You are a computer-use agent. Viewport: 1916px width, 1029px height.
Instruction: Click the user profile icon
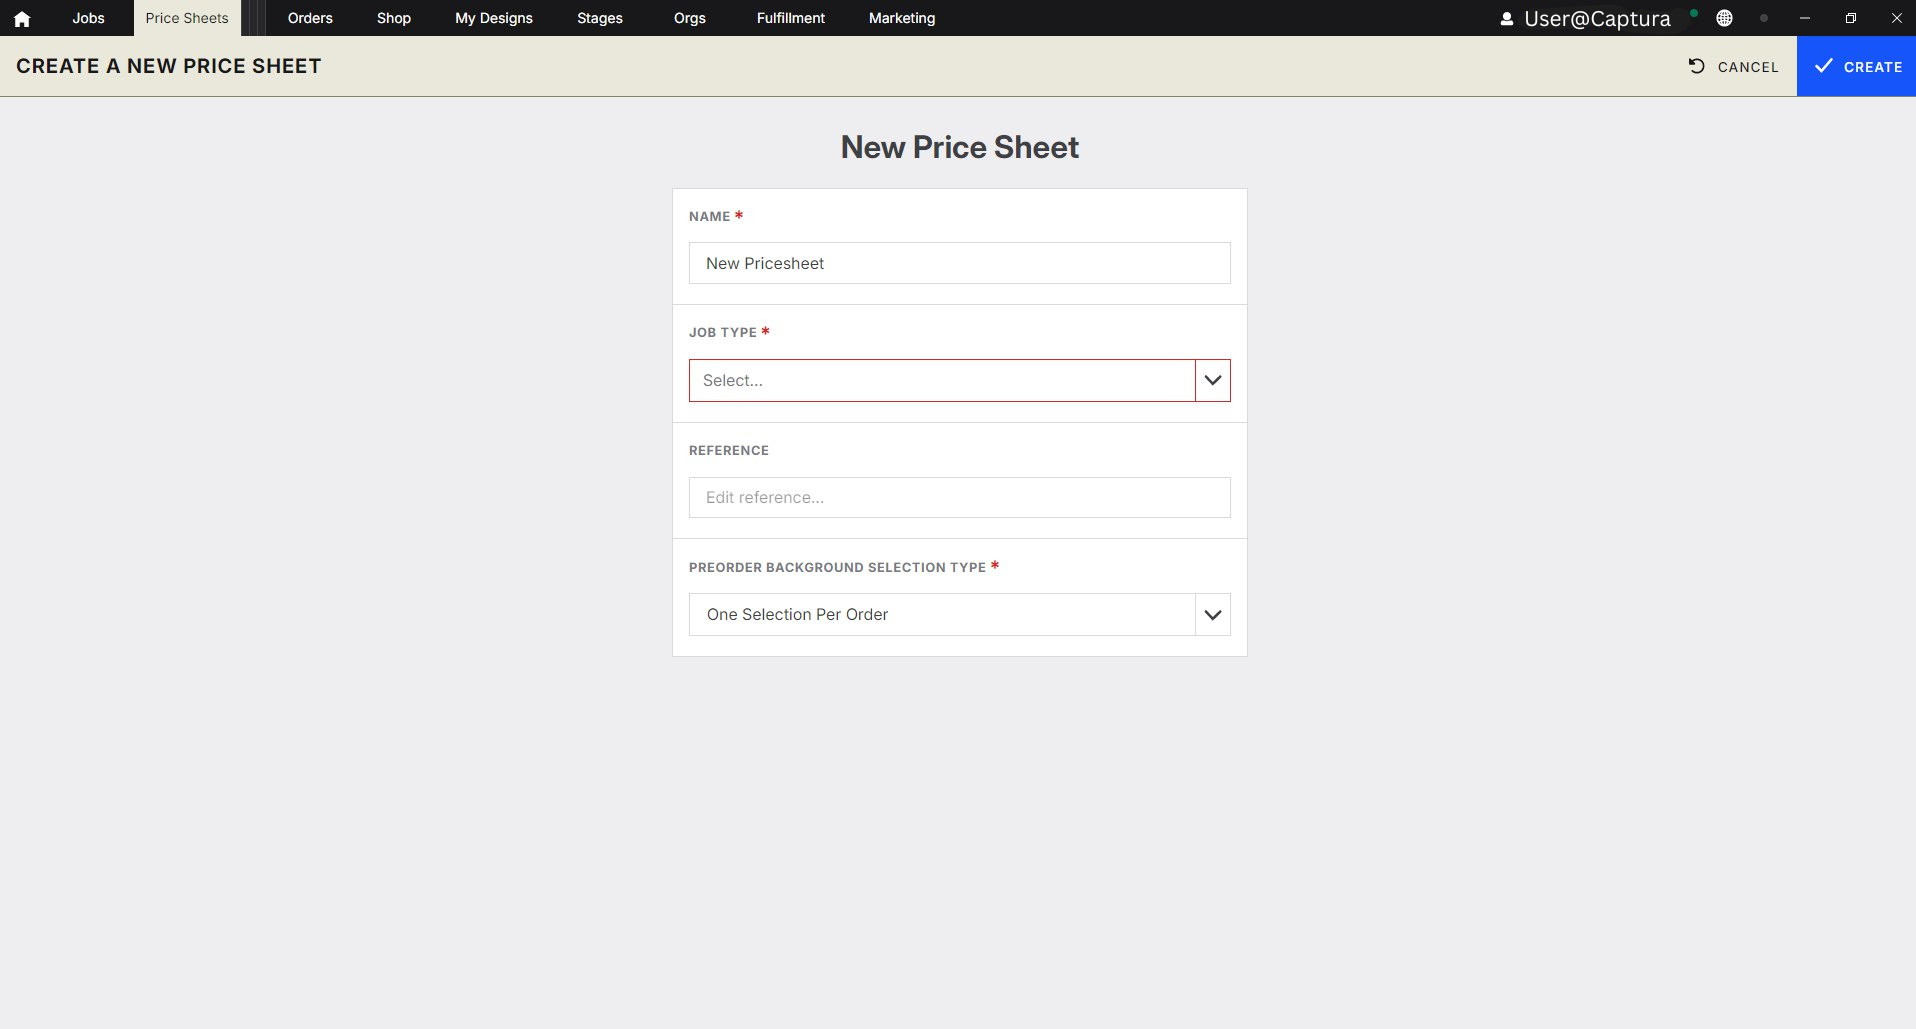[1507, 19]
